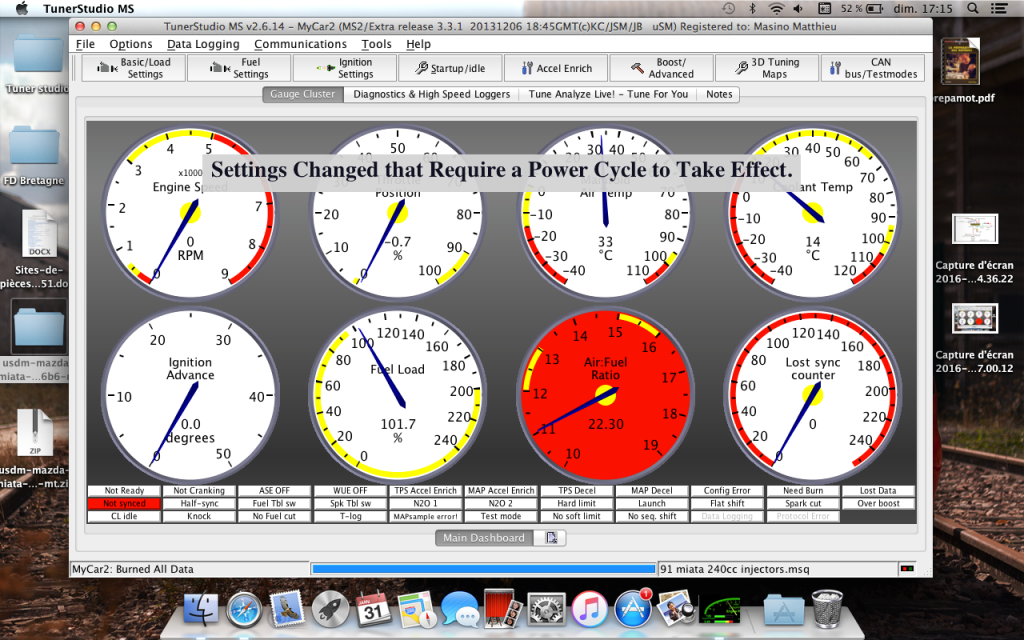Screen dimensions: 1024x640
Task: Click the Not Cranking indicator
Action: [x=199, y=490]
